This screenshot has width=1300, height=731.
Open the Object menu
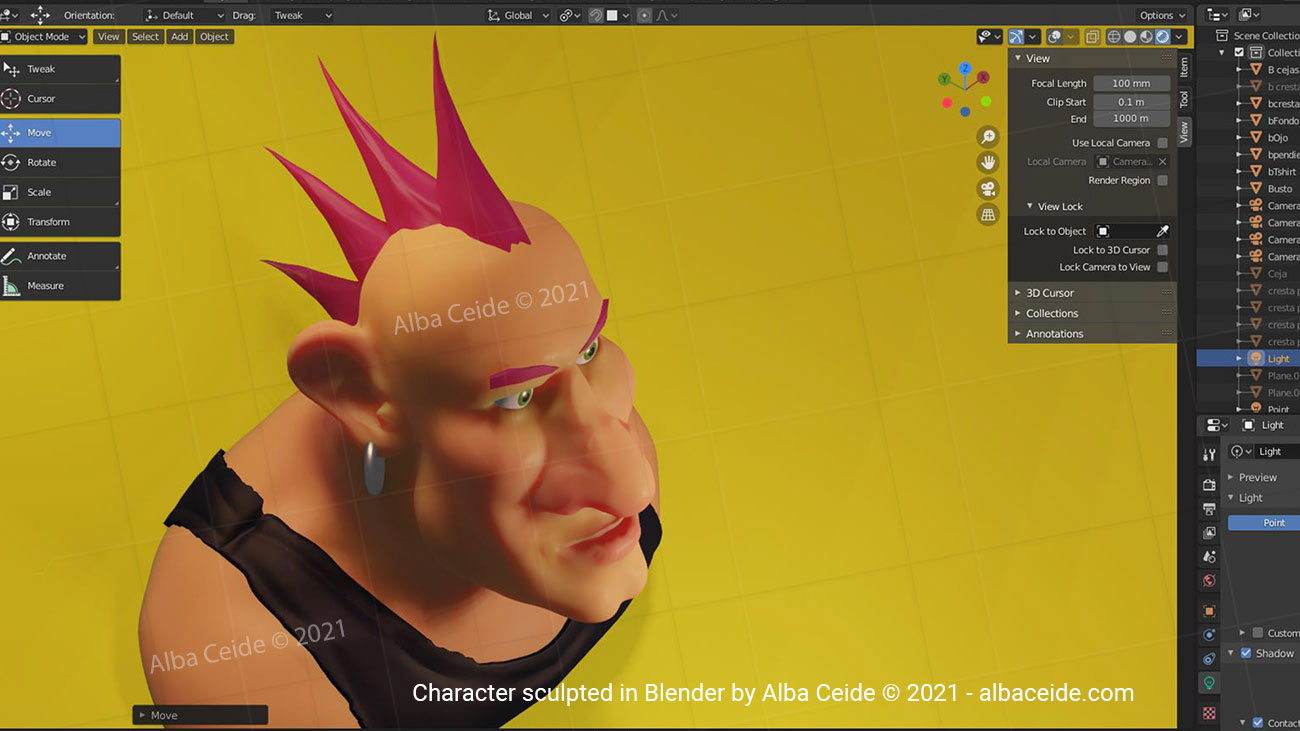(x=214, y=37)
